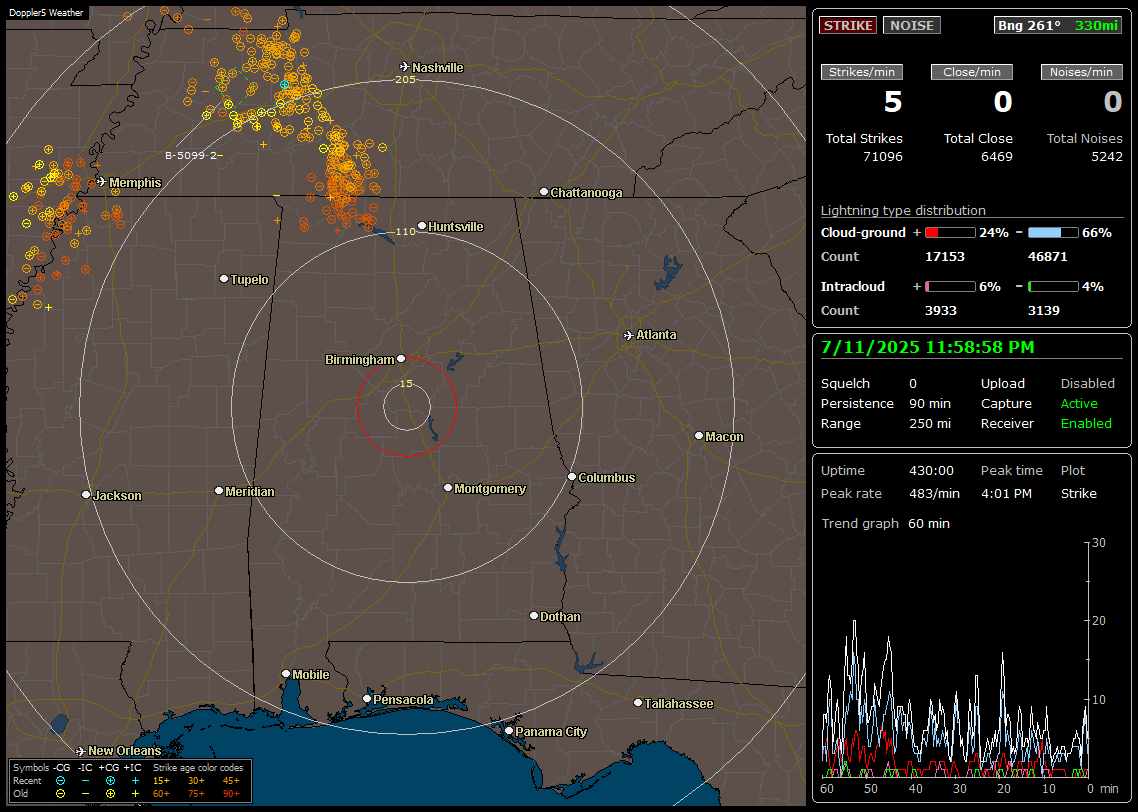
Task: Click the Tupelo city marker dot
Action: 224,279
